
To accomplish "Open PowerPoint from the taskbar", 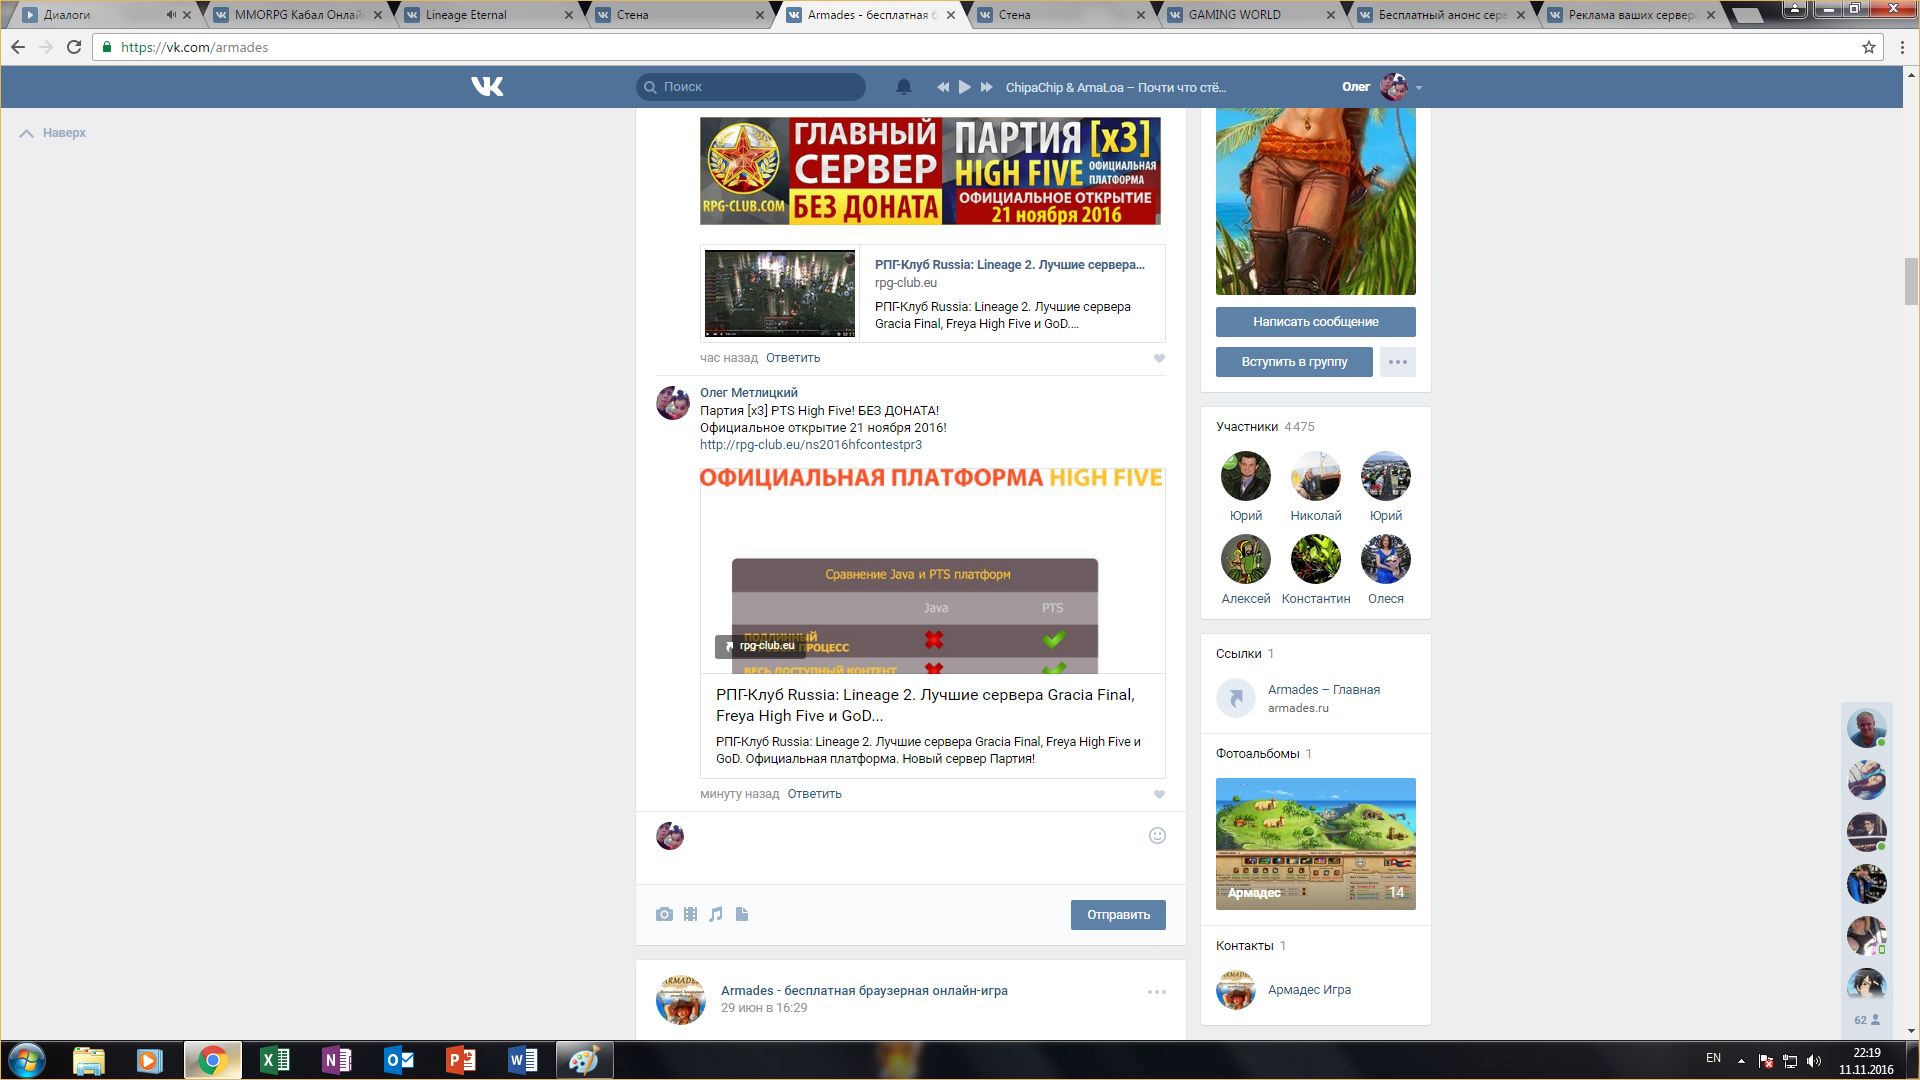I will click(460, 1060).
